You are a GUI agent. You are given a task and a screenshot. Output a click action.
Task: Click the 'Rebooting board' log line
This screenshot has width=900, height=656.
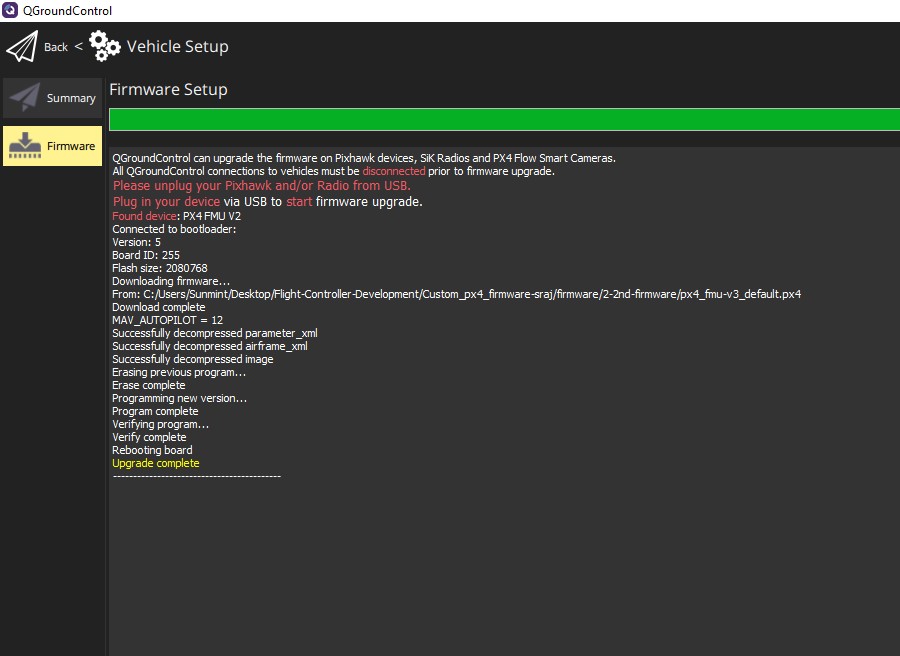pos(152,450)
